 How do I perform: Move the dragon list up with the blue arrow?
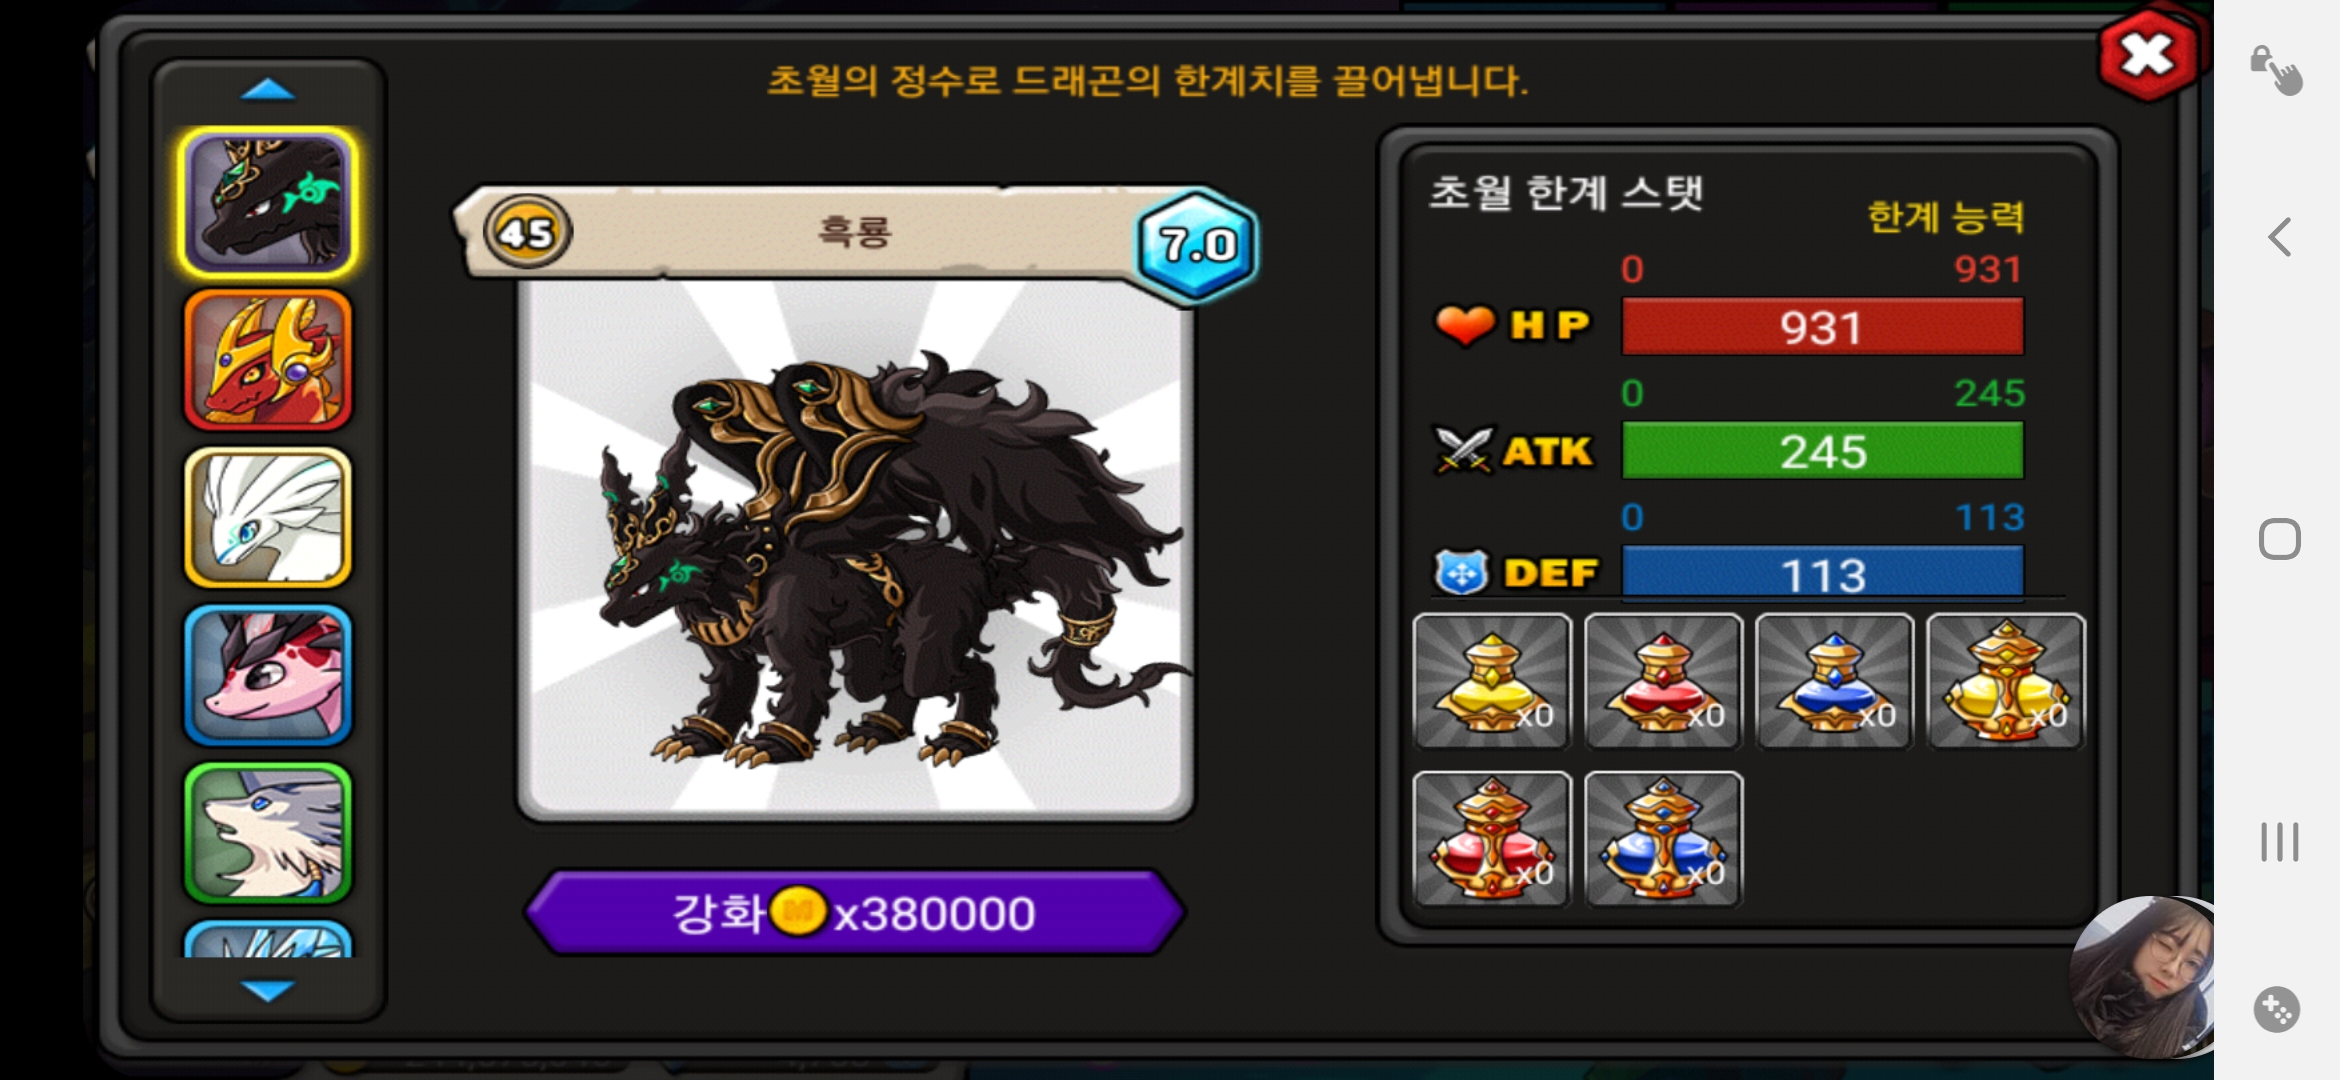268,91
